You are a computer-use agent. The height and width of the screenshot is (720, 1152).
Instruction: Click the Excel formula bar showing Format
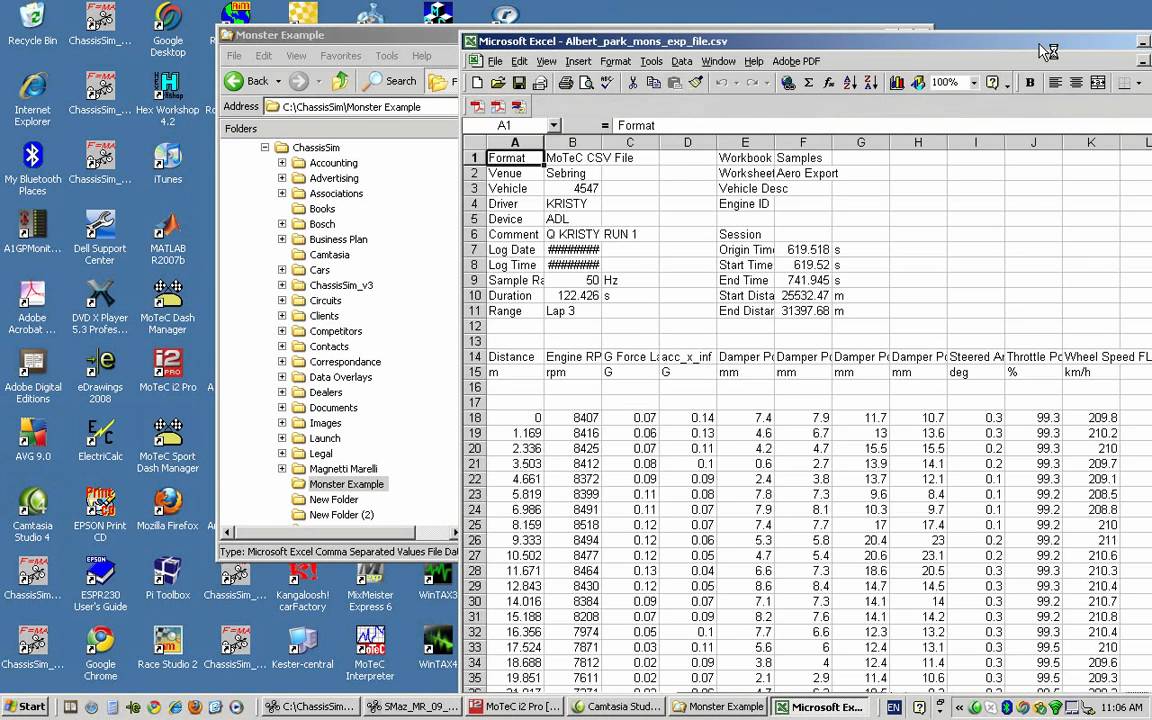click(x=882, y=126)
